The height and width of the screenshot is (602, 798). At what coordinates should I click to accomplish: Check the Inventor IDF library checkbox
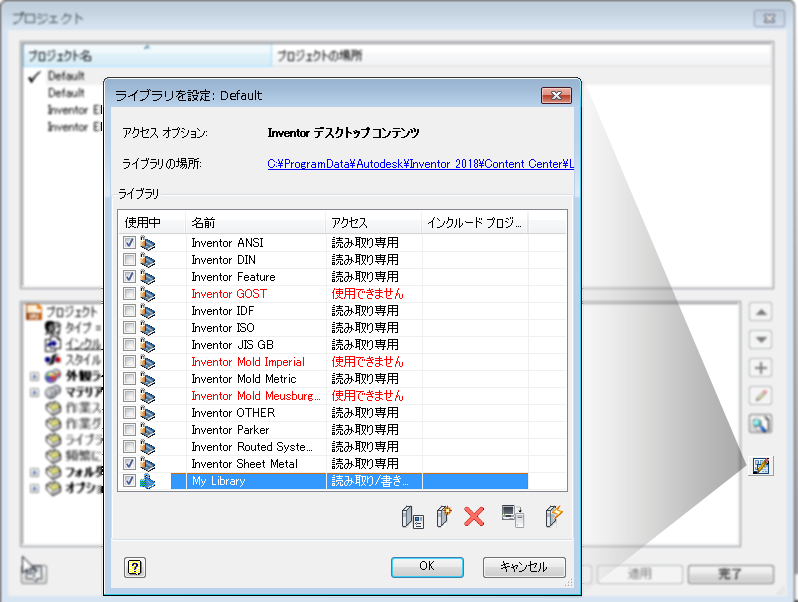[x=129, y=311]
